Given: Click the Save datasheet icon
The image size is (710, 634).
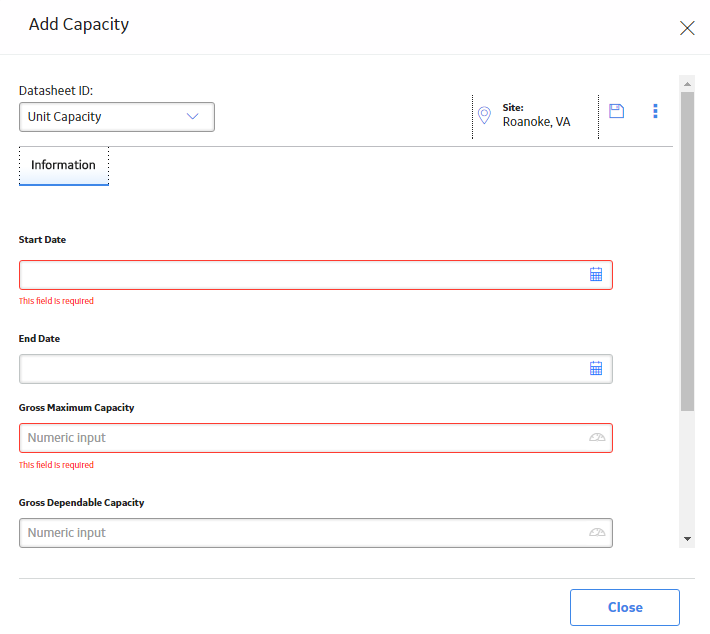Looking at the screenshot, I should pos(616,111).
